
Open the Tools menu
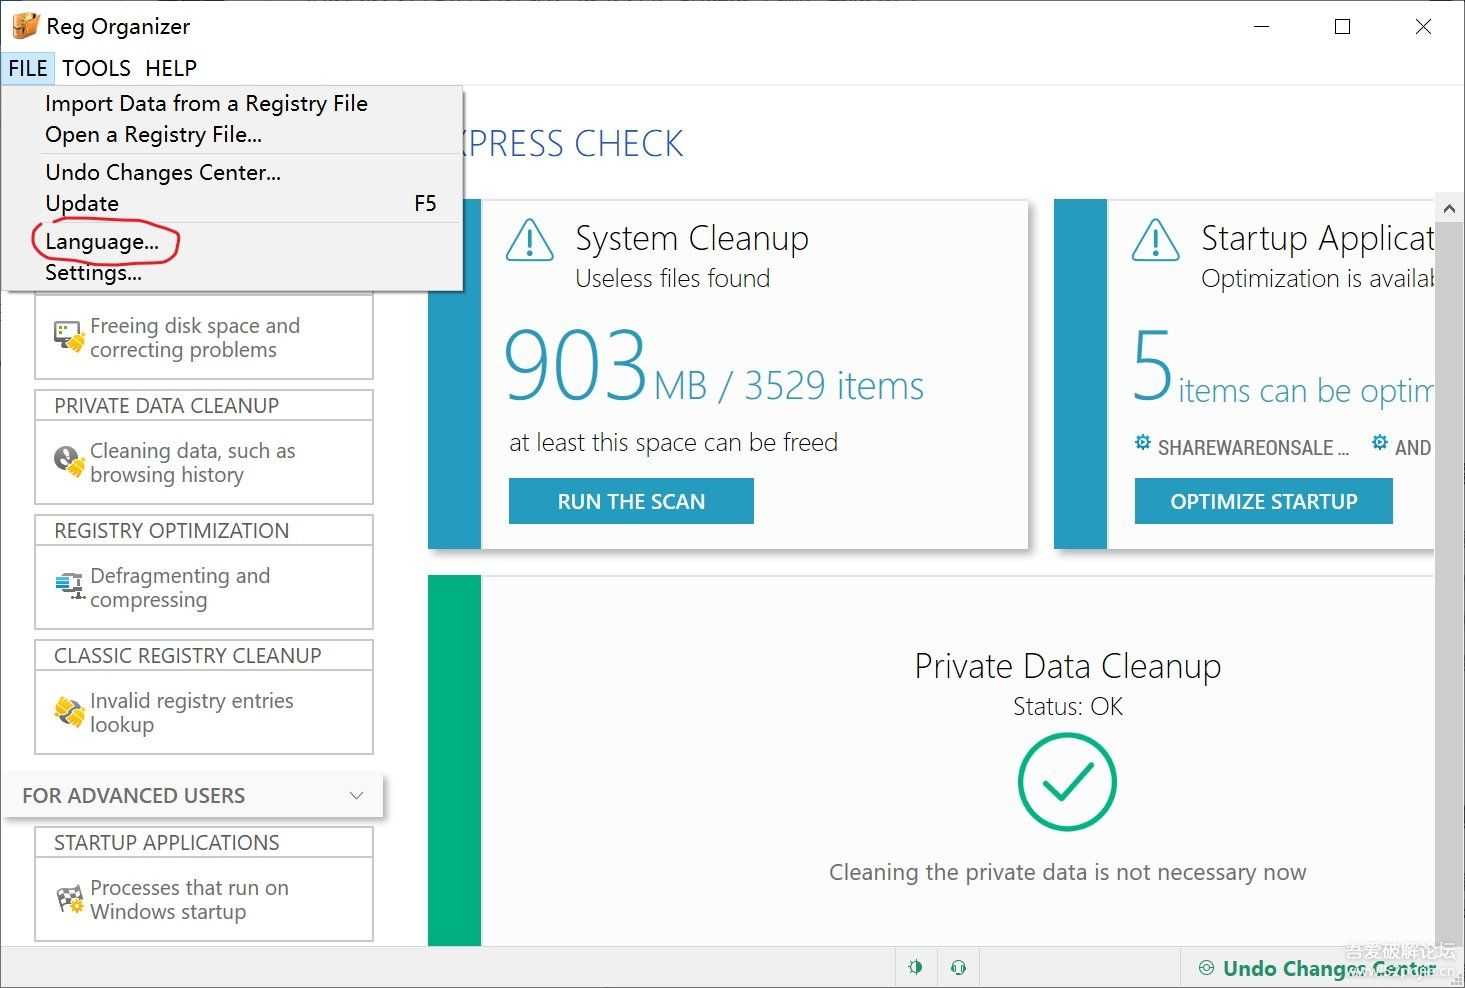[x=96, y=68]
